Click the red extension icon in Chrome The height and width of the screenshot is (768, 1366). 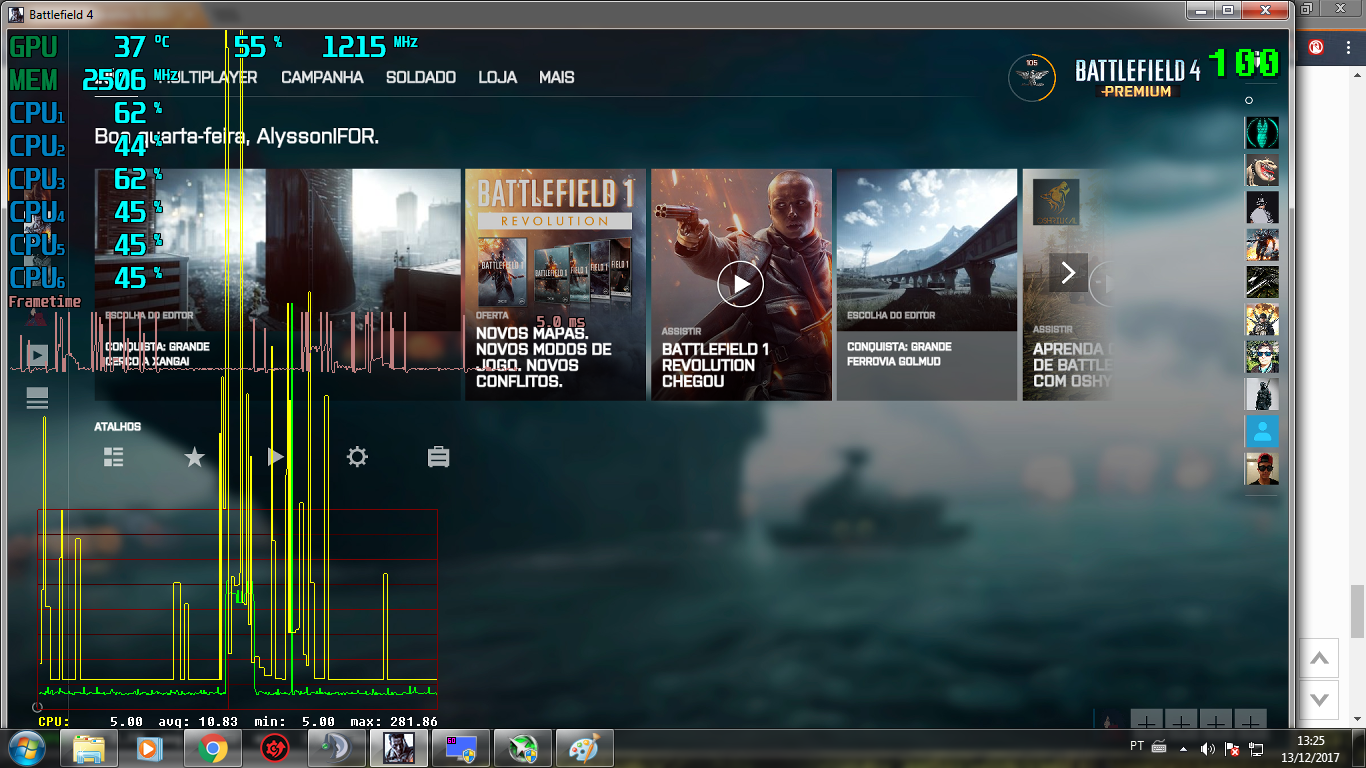click(x=1316, y=47)
